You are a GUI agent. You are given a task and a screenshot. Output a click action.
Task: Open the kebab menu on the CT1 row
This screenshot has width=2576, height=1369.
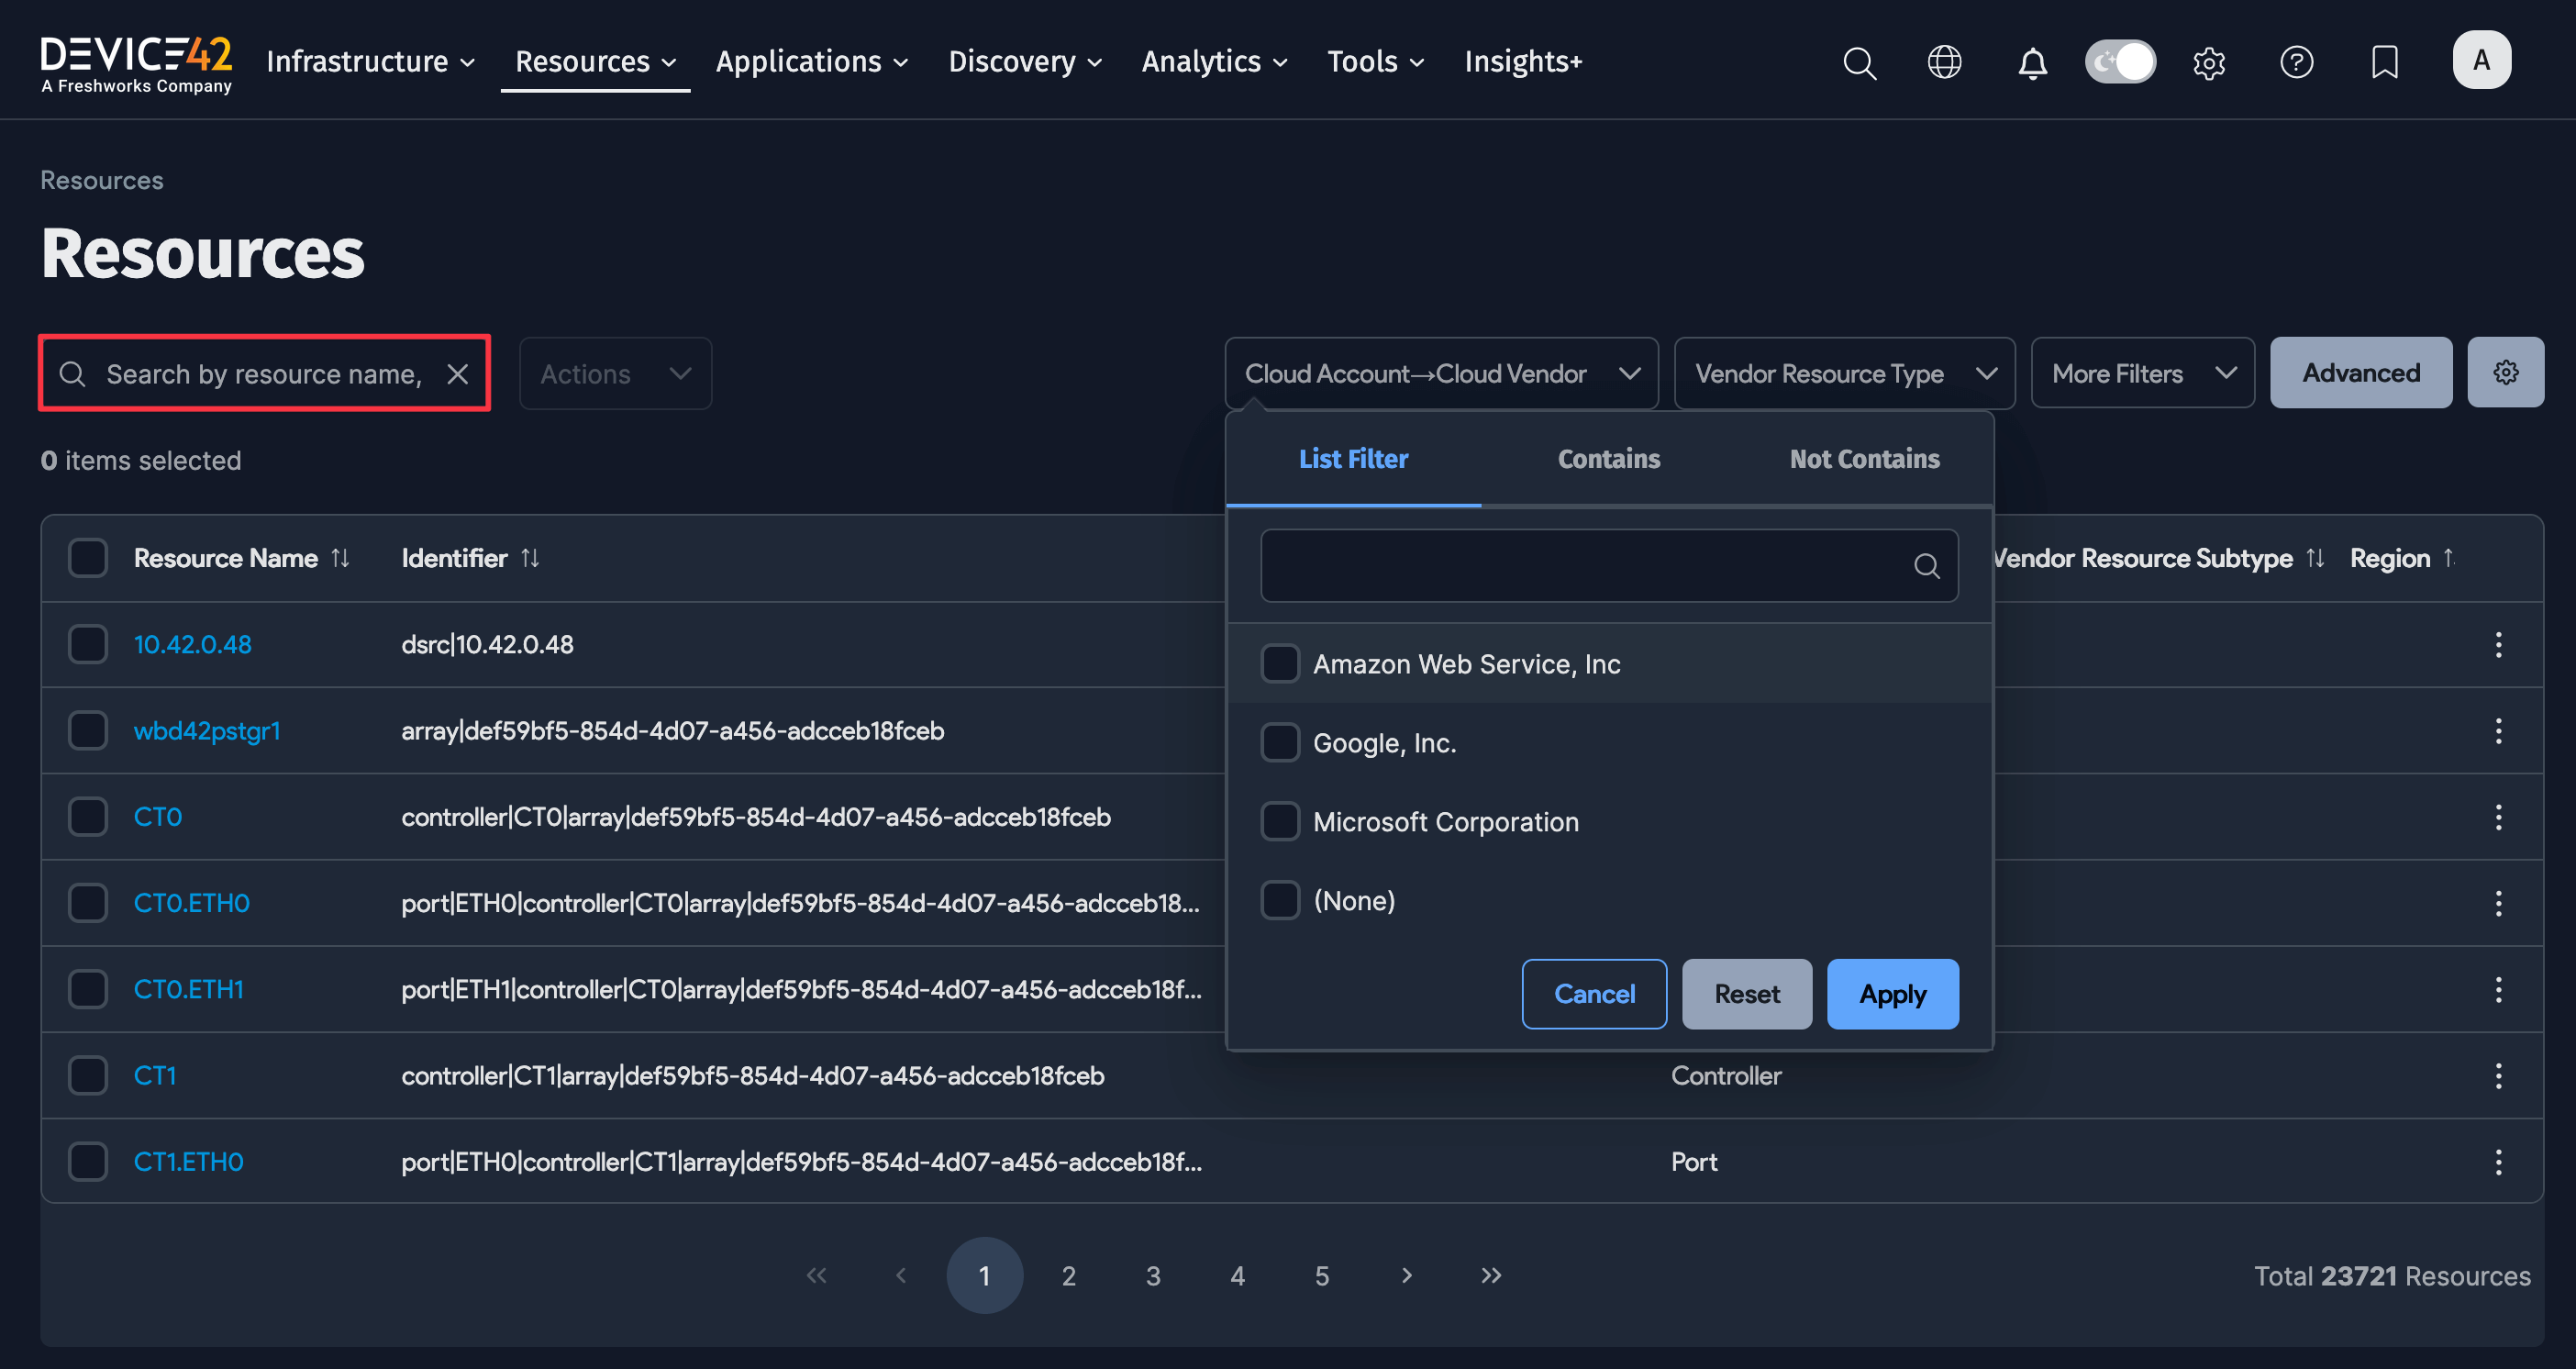(2498, 1075)
